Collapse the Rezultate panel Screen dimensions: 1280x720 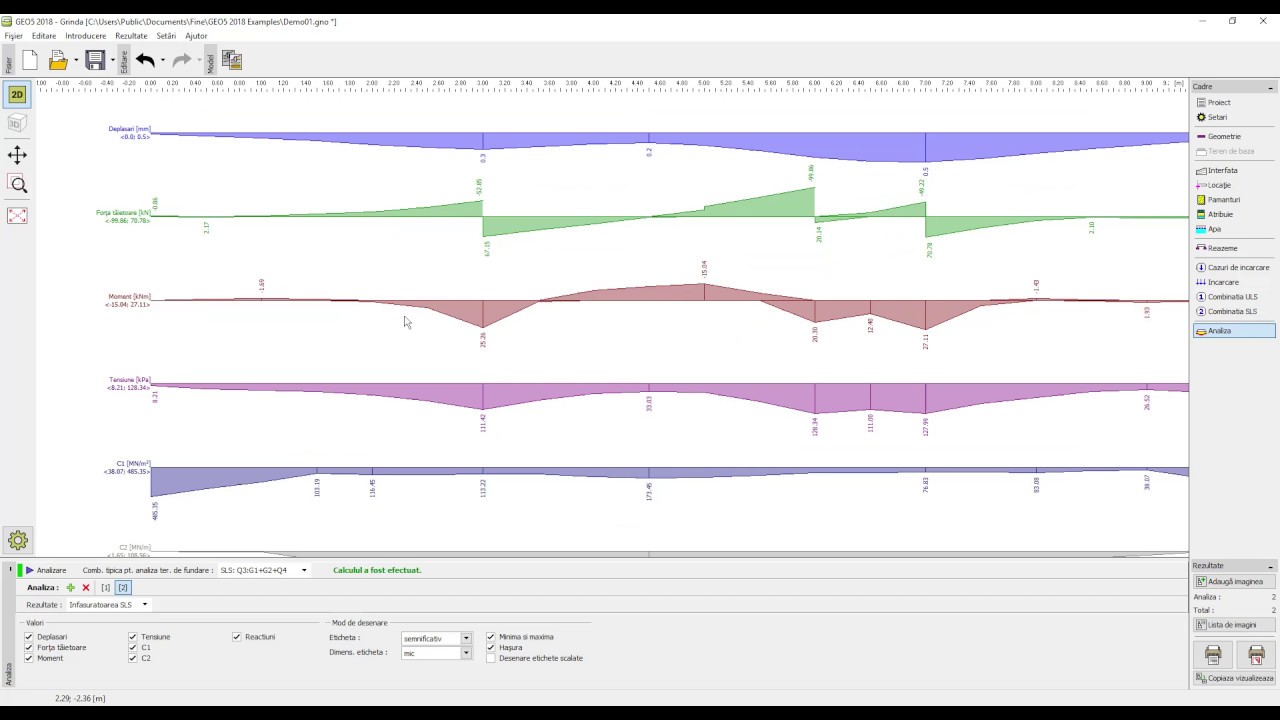[1270, 566]
